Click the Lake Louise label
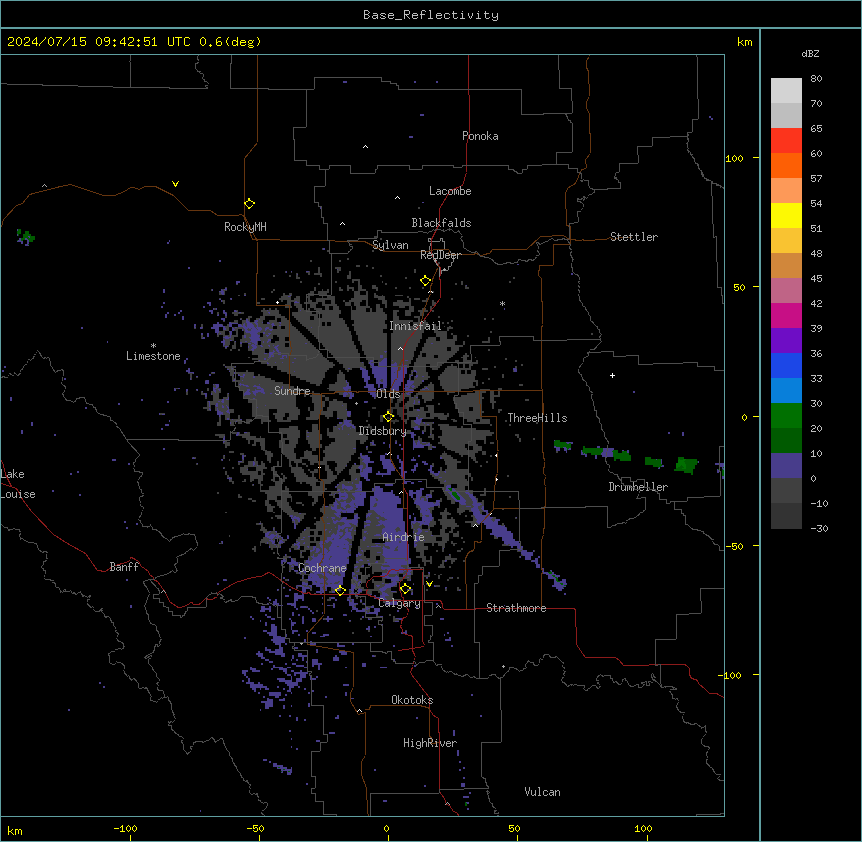Image resolution: width=862 pixels, height=842 pixels. click(x=16, y=484)
